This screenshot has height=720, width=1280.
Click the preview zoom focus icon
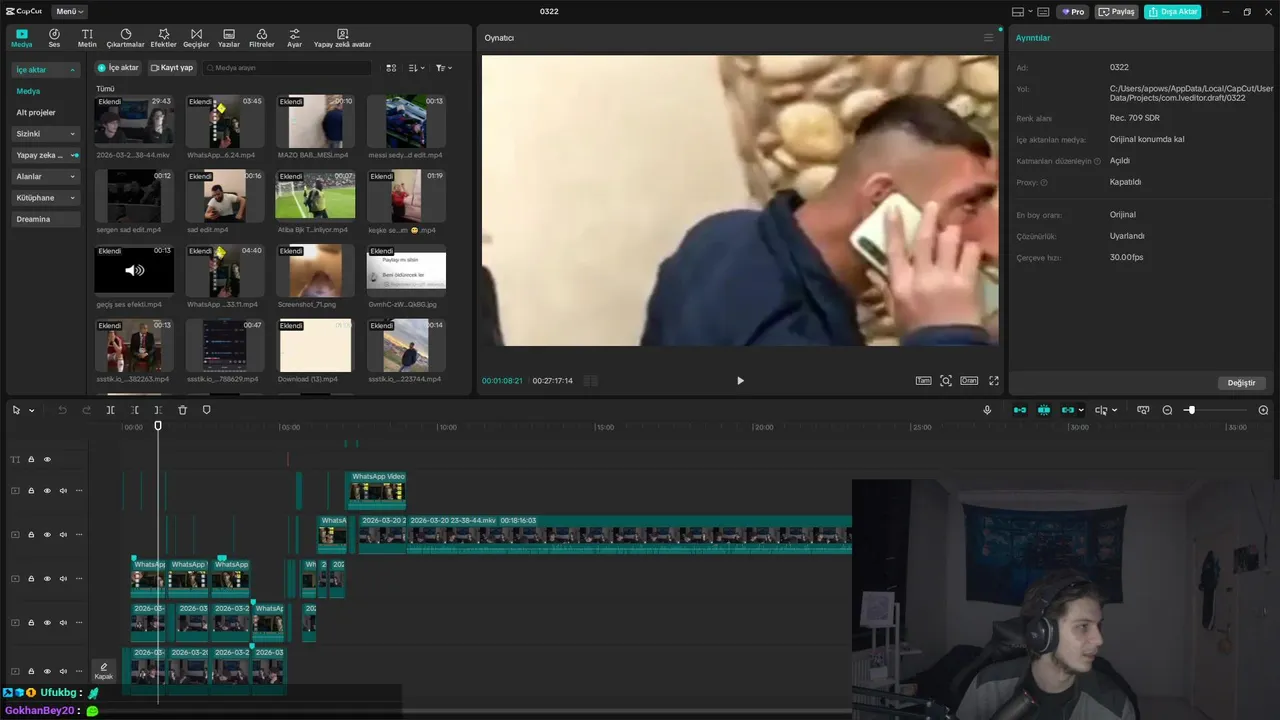946,381
